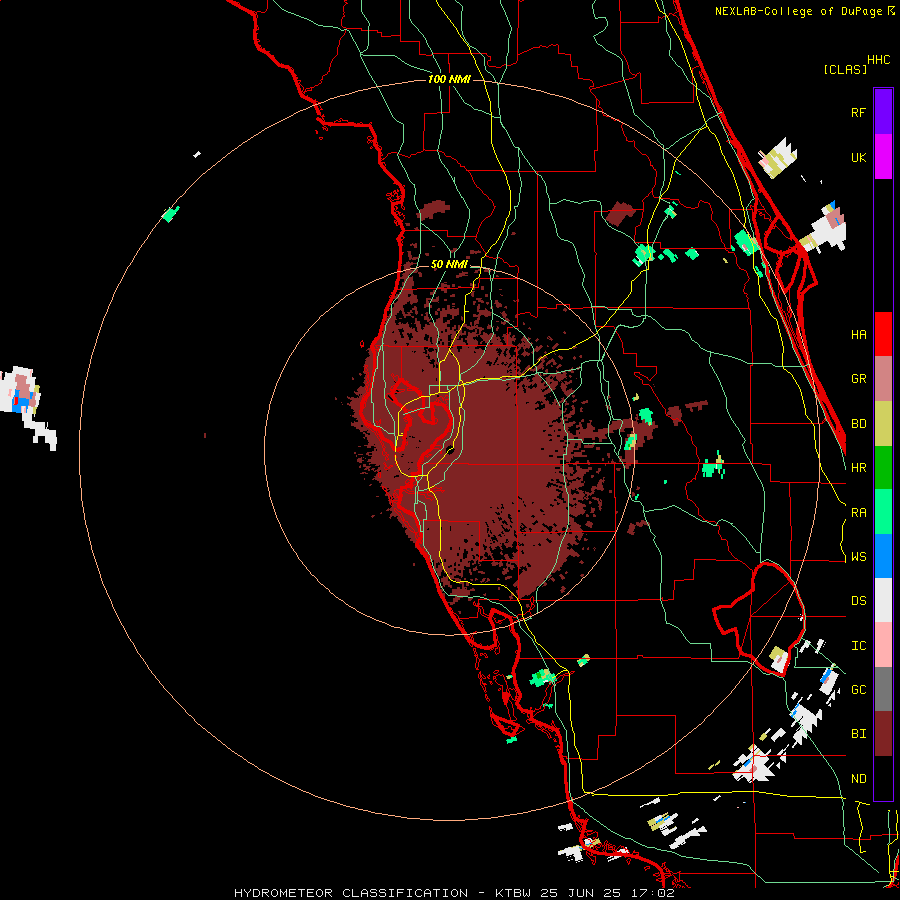Click the "GC" legend label
The width and height of the screenshot is (900, 900).
point(859,690)
